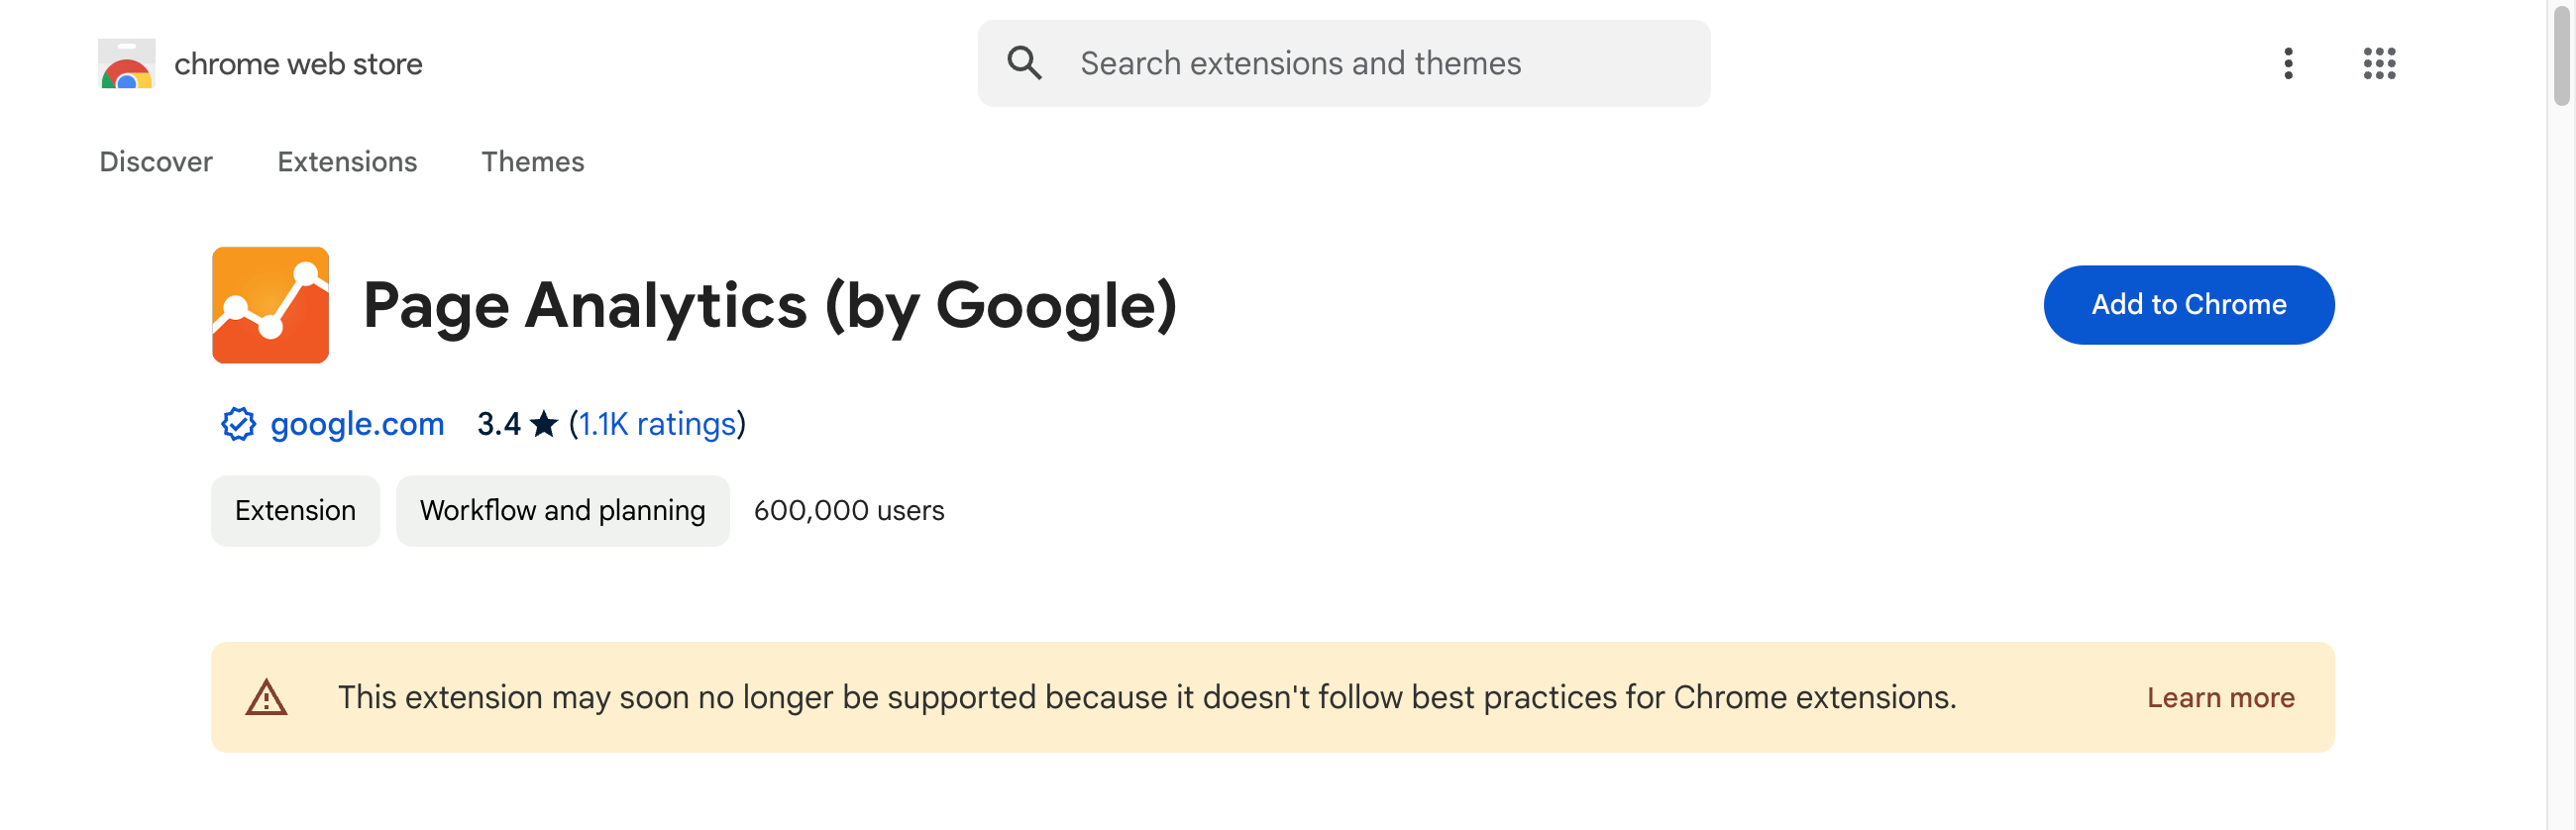Click Add to Chrome
Screen dimensions: 2576x830
point(2188,305)
